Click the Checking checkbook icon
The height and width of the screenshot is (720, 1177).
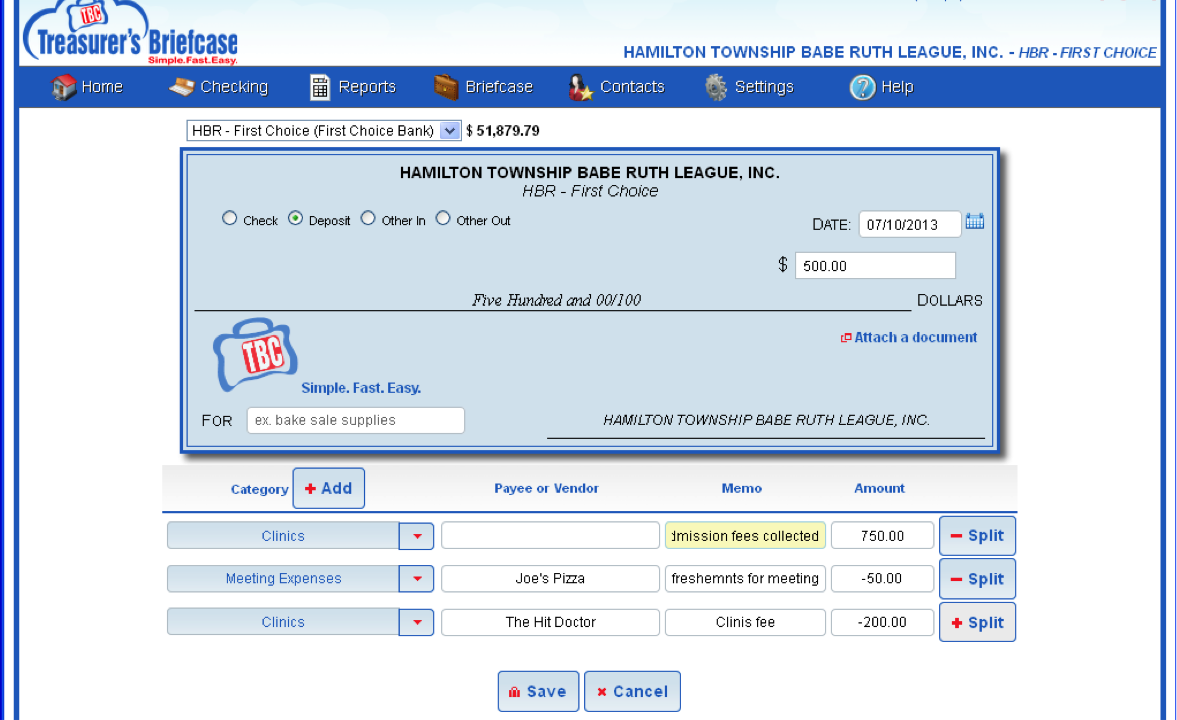(x=182, y=87)
